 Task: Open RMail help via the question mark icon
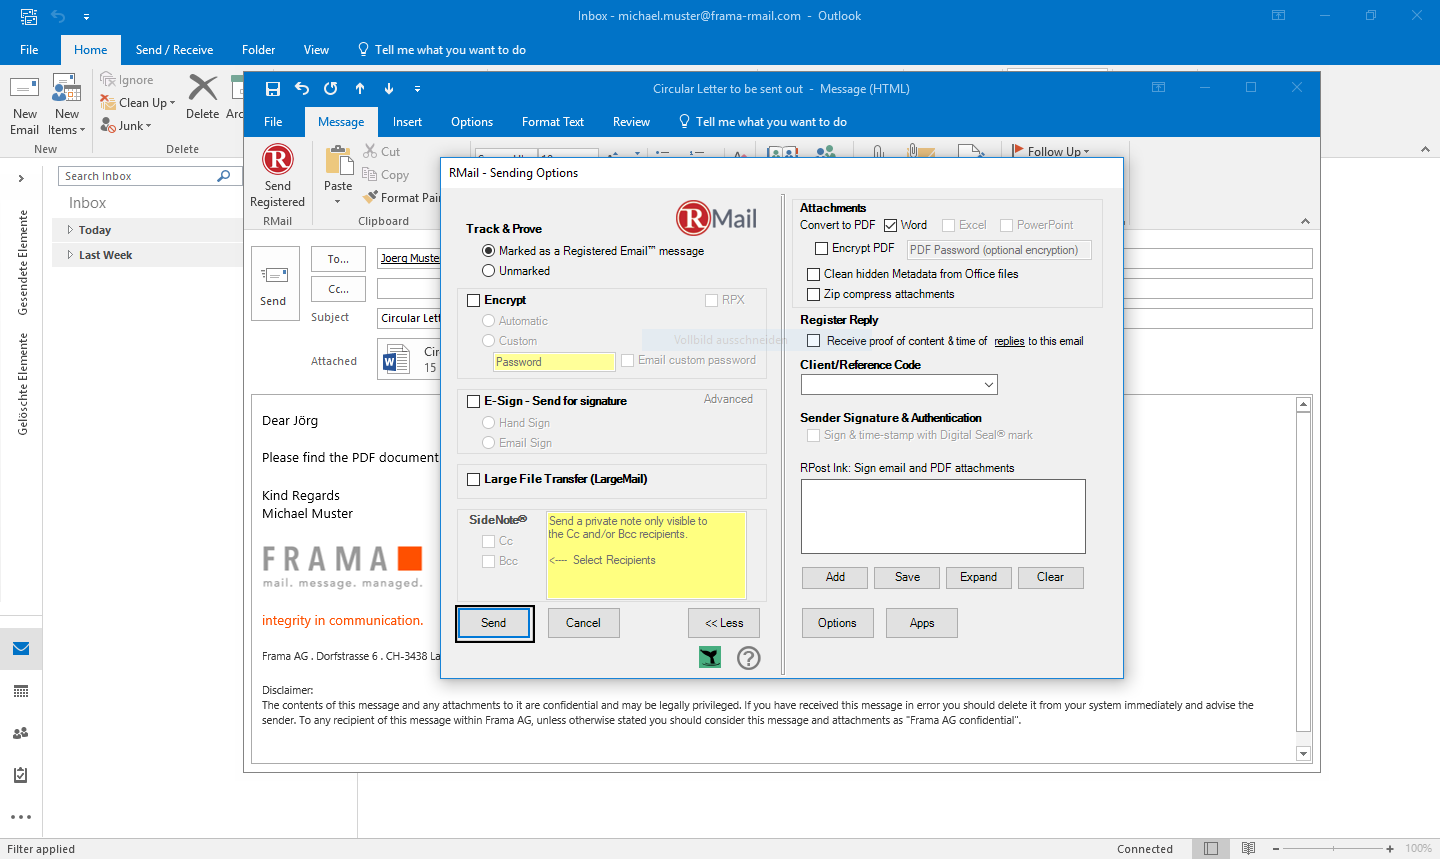tap(749, 657)
